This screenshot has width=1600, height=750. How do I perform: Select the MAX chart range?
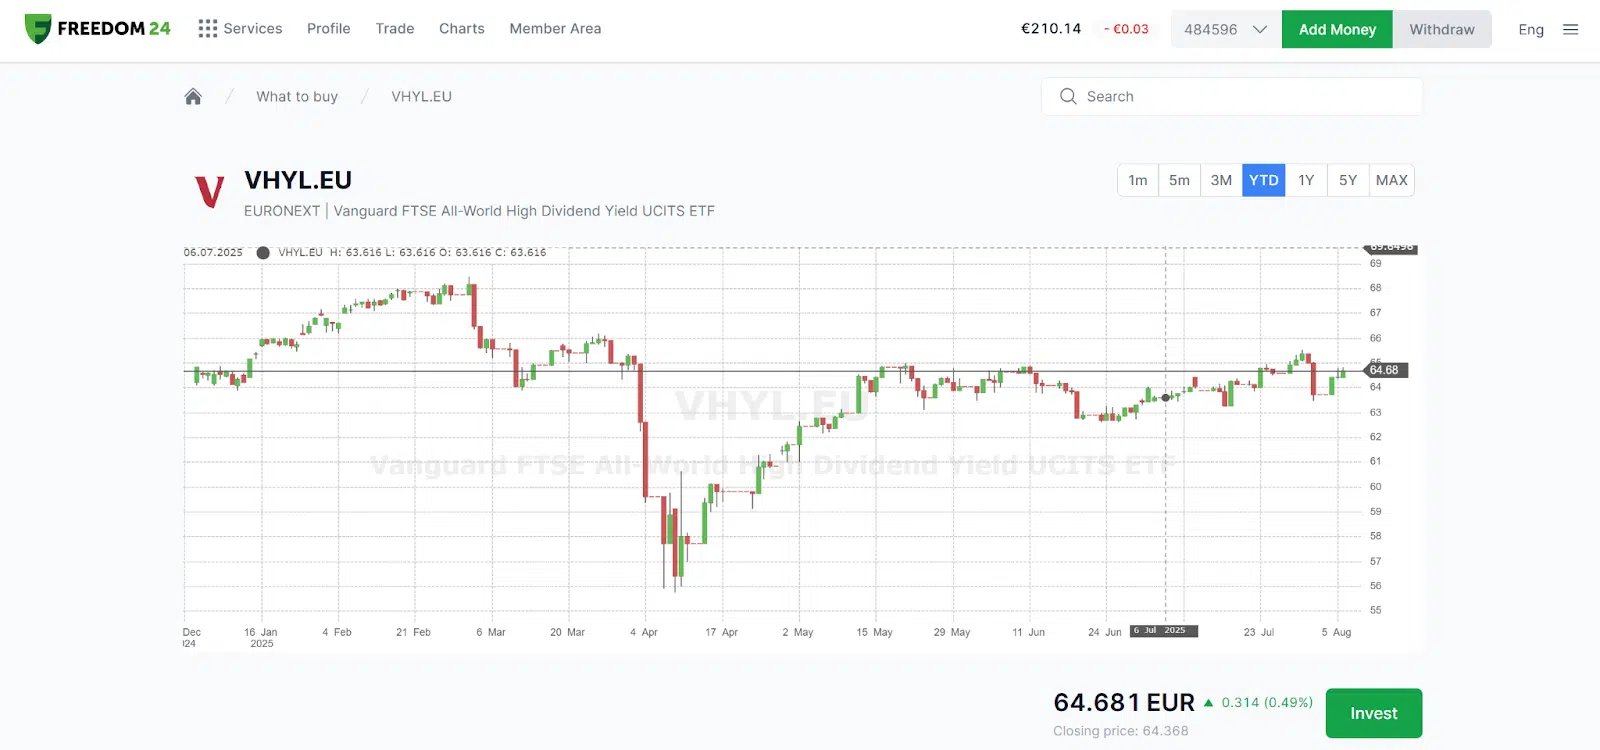pyautogui.click(x=1391, y=180)
